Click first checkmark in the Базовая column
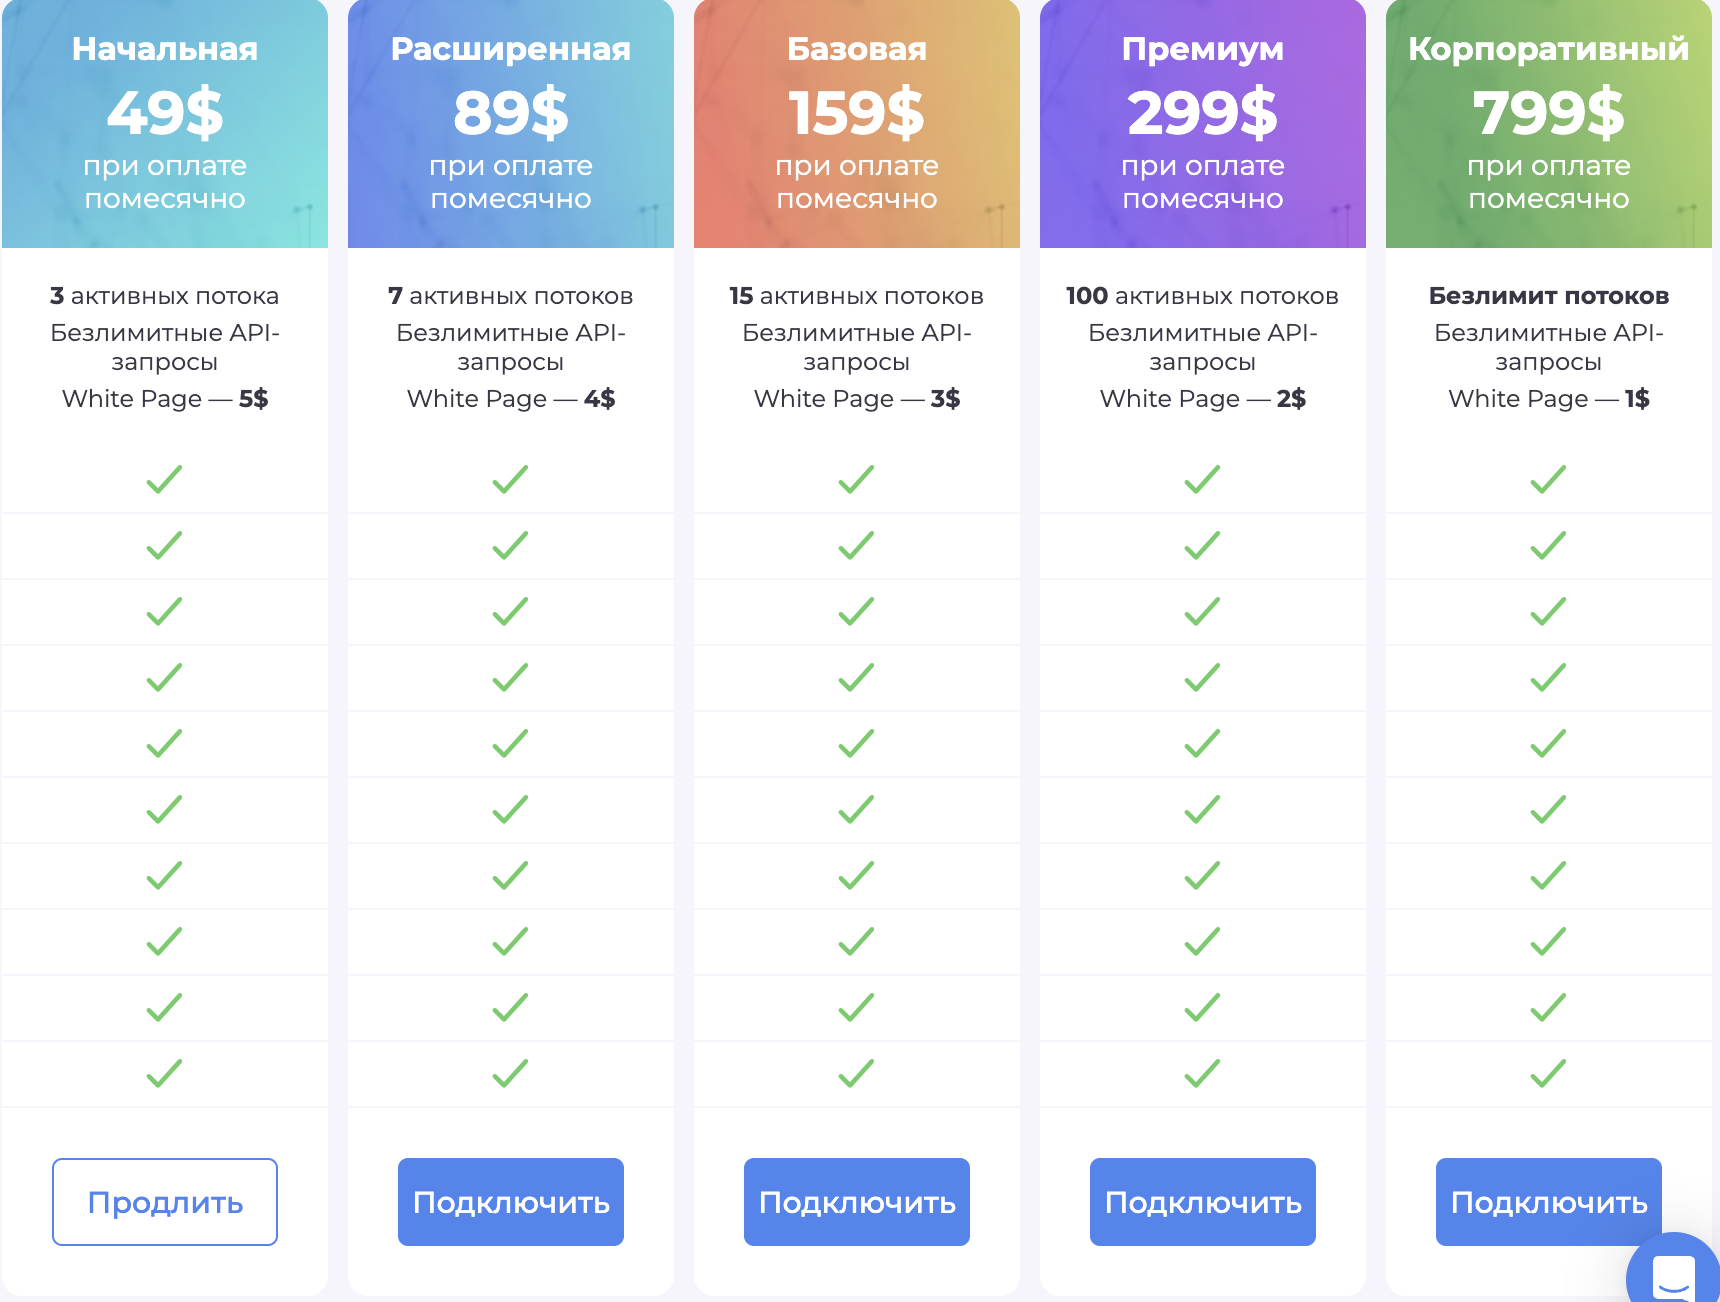 pos(857,479)
